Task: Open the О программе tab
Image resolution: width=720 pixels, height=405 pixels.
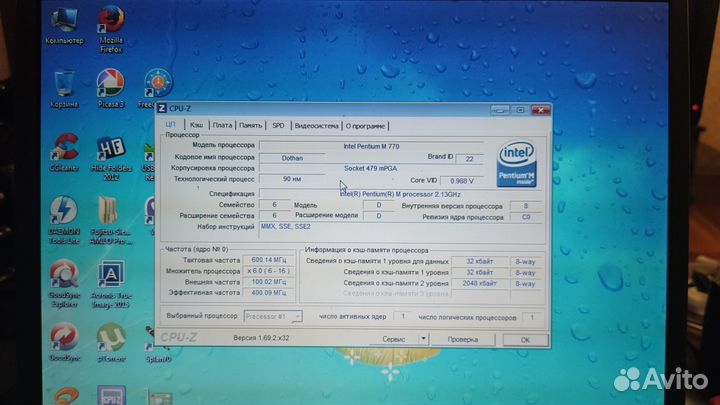Action: tap(365, 125)
